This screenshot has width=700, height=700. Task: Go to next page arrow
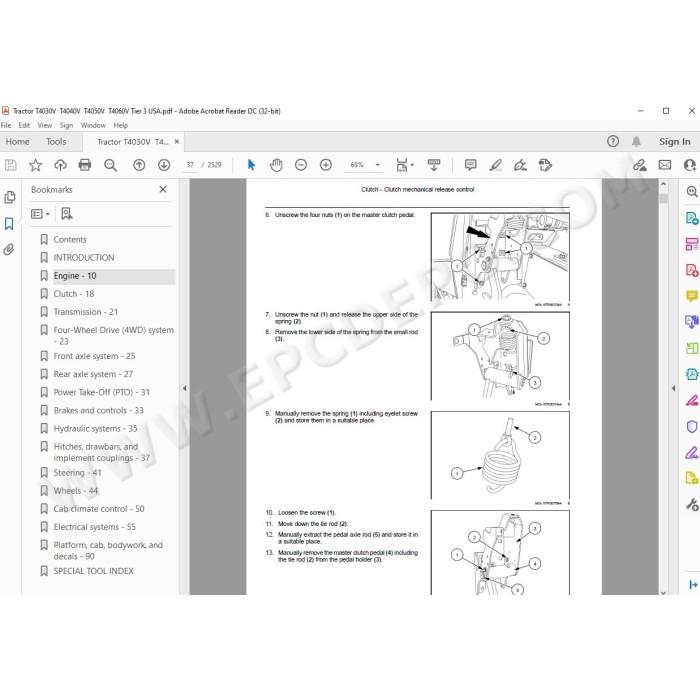[164, 165]
